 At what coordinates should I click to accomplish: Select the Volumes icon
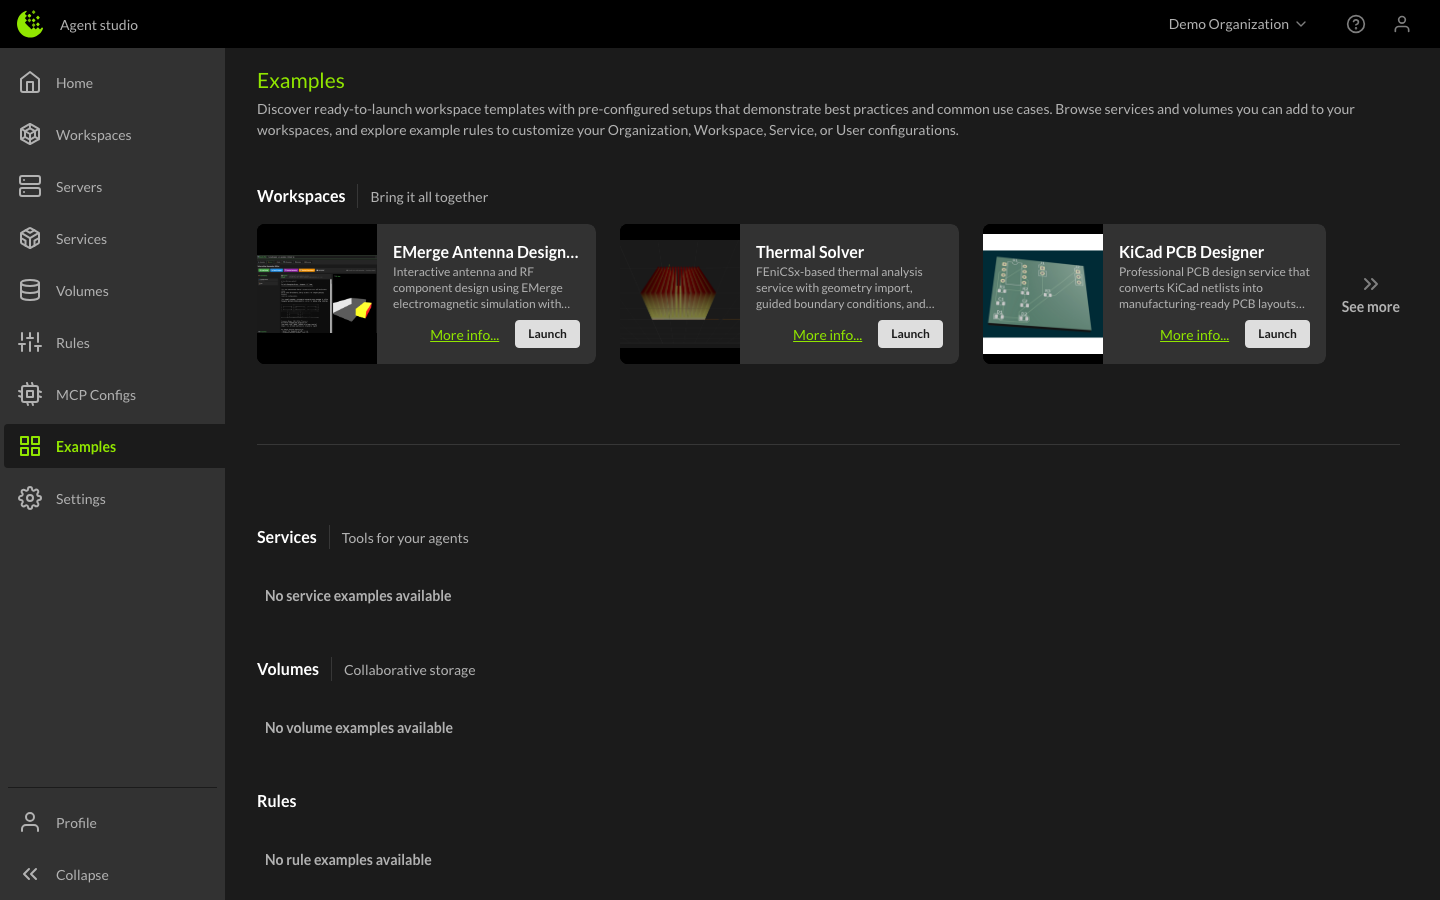click(30, 291)
